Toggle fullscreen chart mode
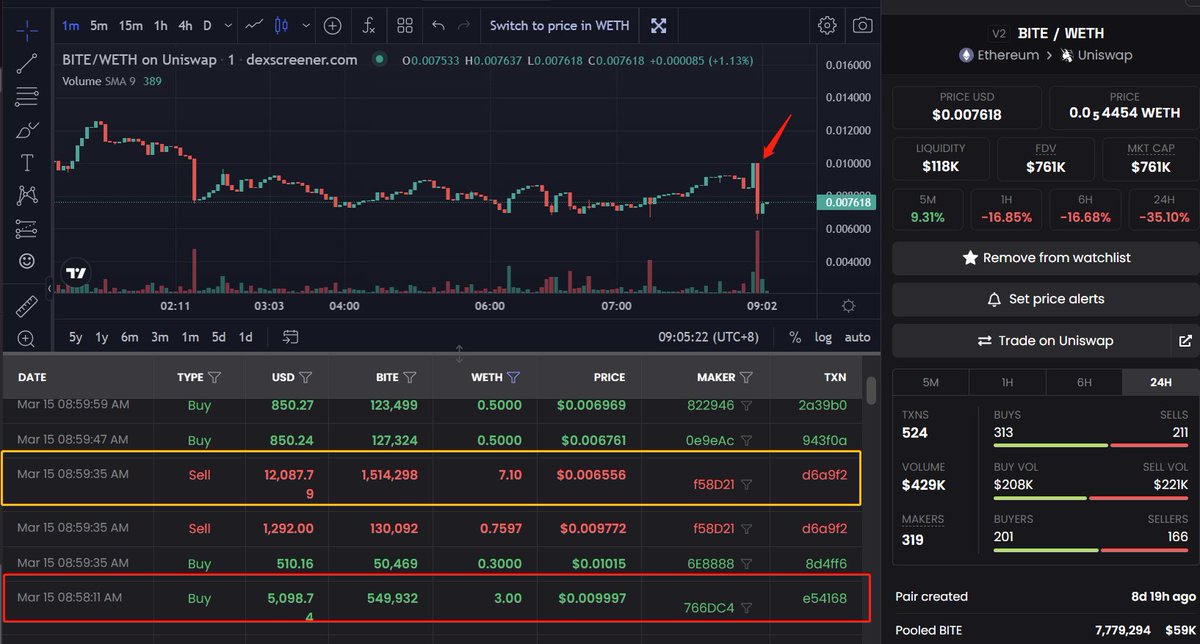The image size is (1200, 644). (658, 25)
